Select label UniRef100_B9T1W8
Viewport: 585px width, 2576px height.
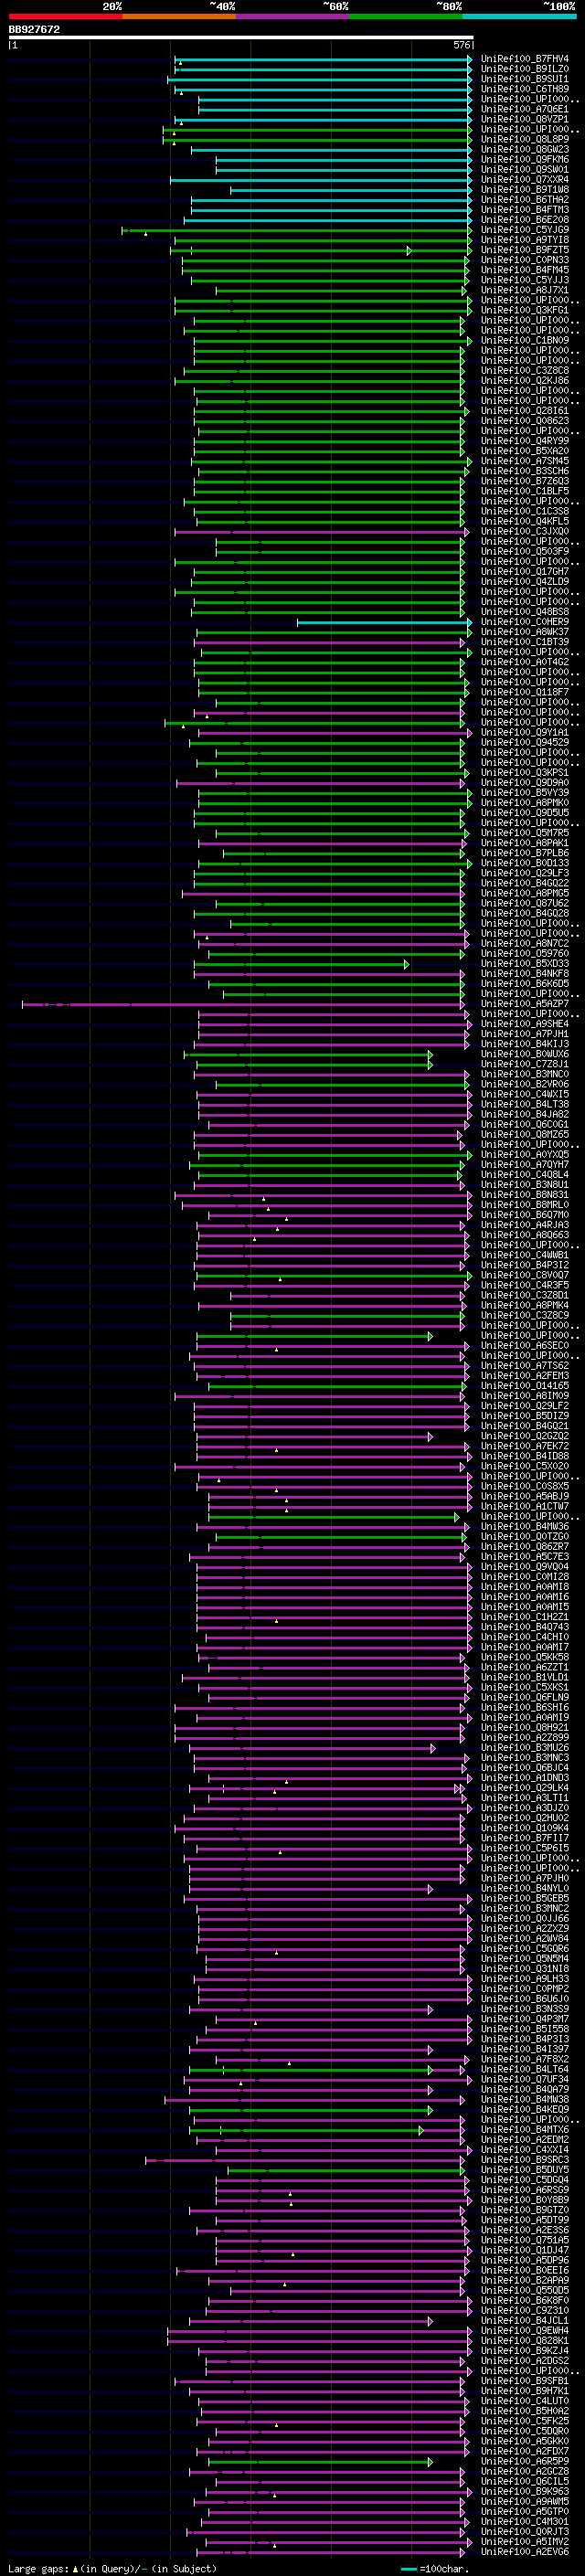[525, 190]
